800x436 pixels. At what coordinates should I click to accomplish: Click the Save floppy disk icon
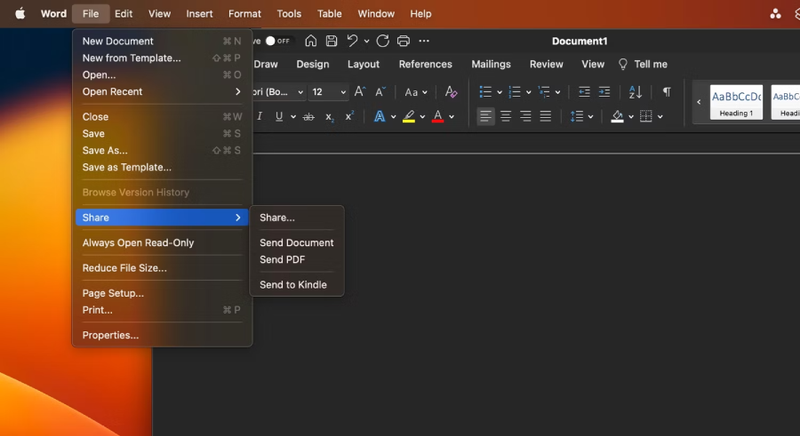[x=331, y=41]
